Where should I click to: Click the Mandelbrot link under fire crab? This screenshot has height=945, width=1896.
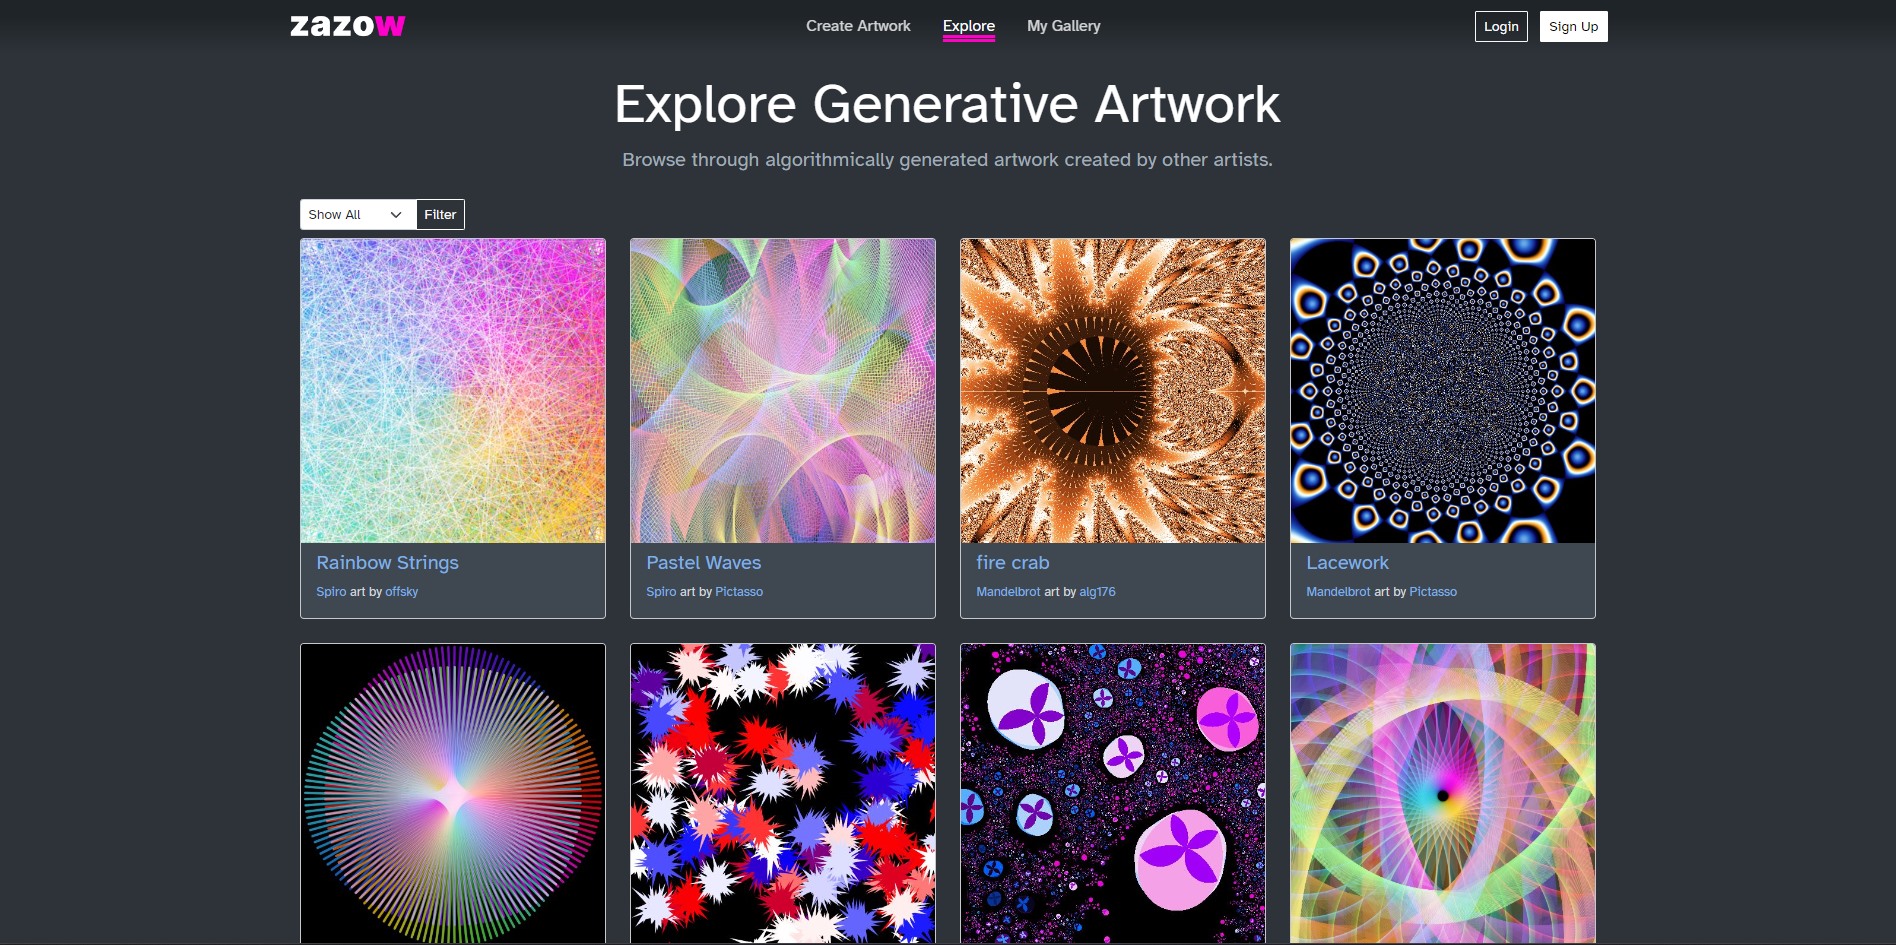click(x=1008, y=592)
